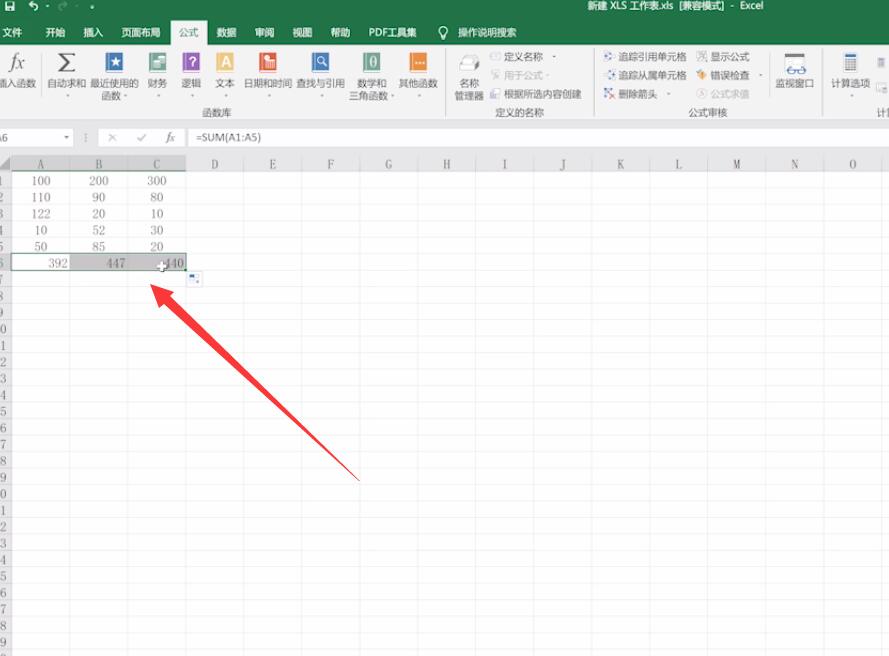
Task: Select cell B4 containing 52
Action: coord(99,230)
